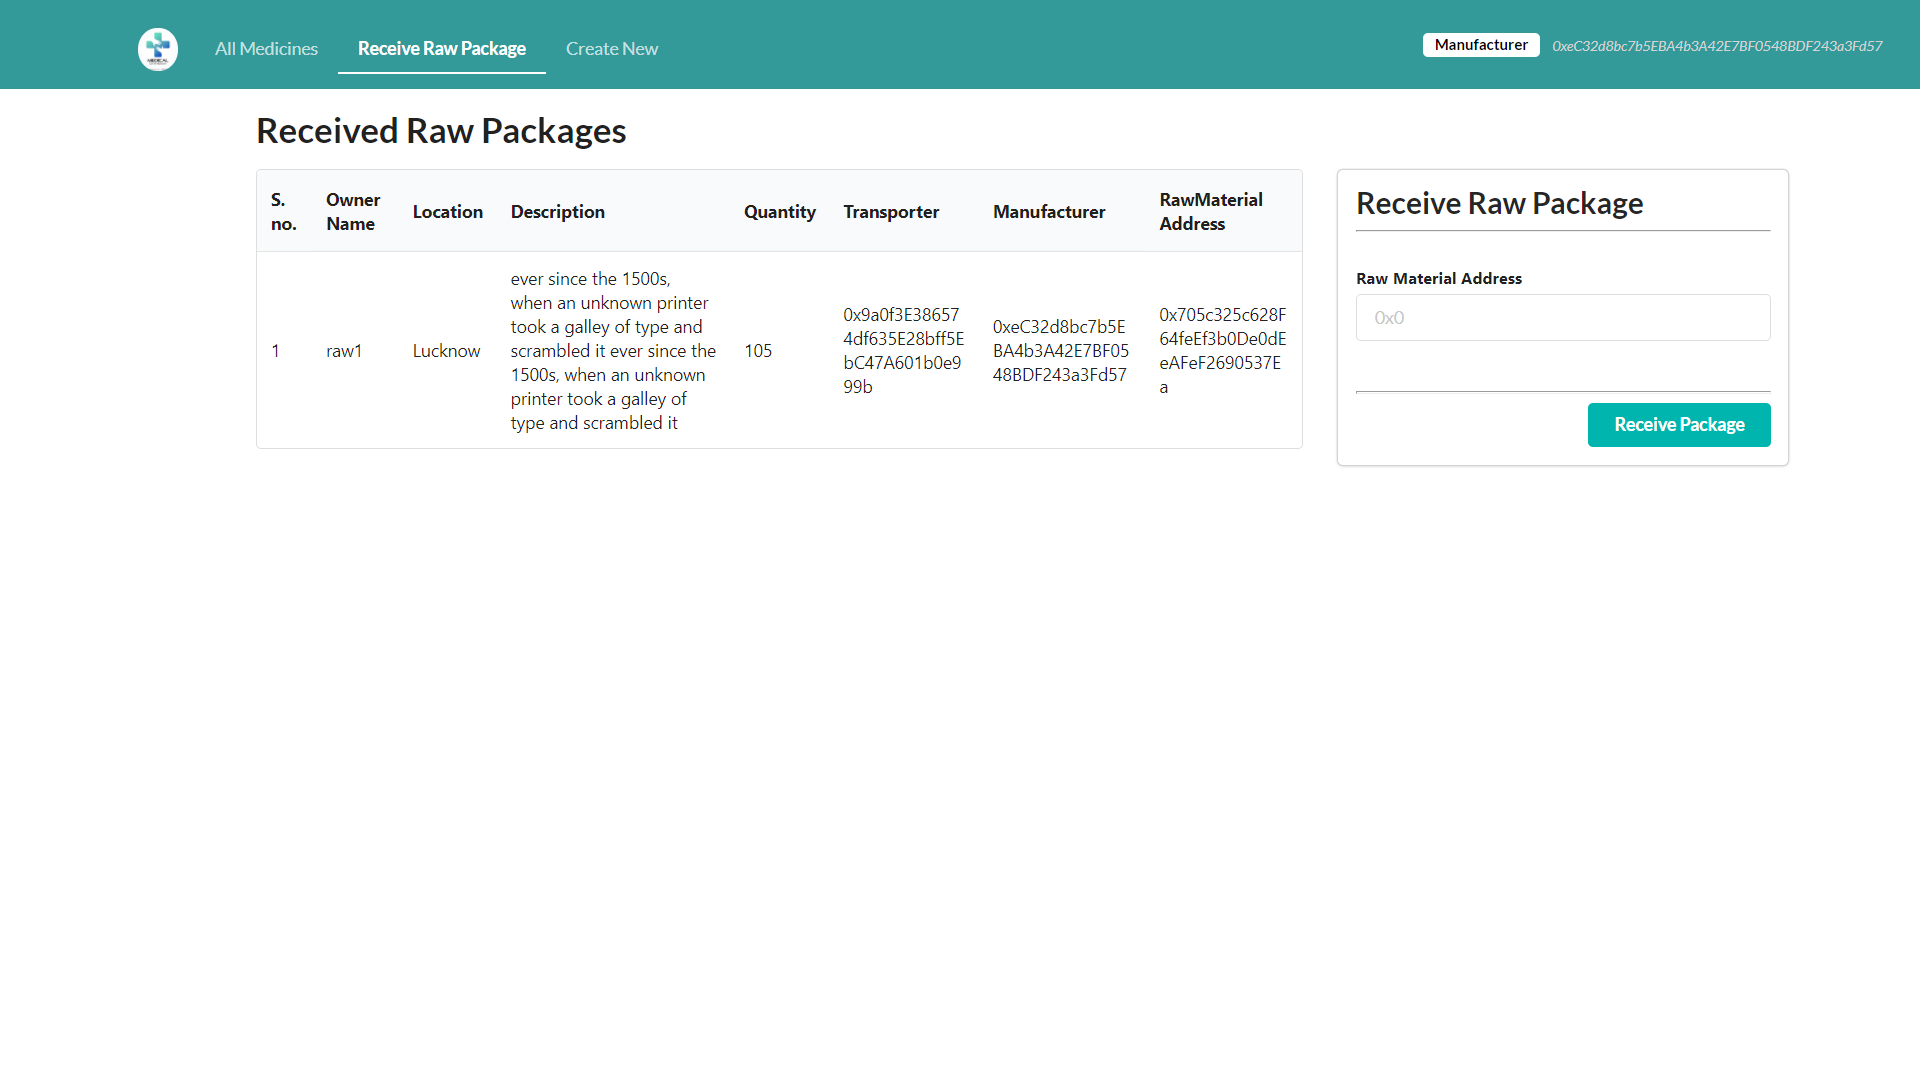Select the Receive Raw Package tab
This screenshot has height=1080, width=1920.
441,48
